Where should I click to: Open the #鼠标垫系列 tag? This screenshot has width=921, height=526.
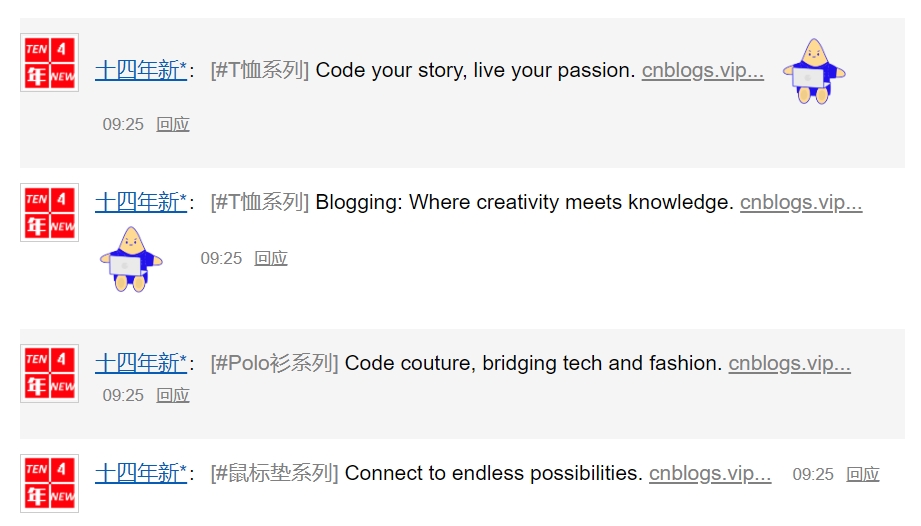(275, 473)
